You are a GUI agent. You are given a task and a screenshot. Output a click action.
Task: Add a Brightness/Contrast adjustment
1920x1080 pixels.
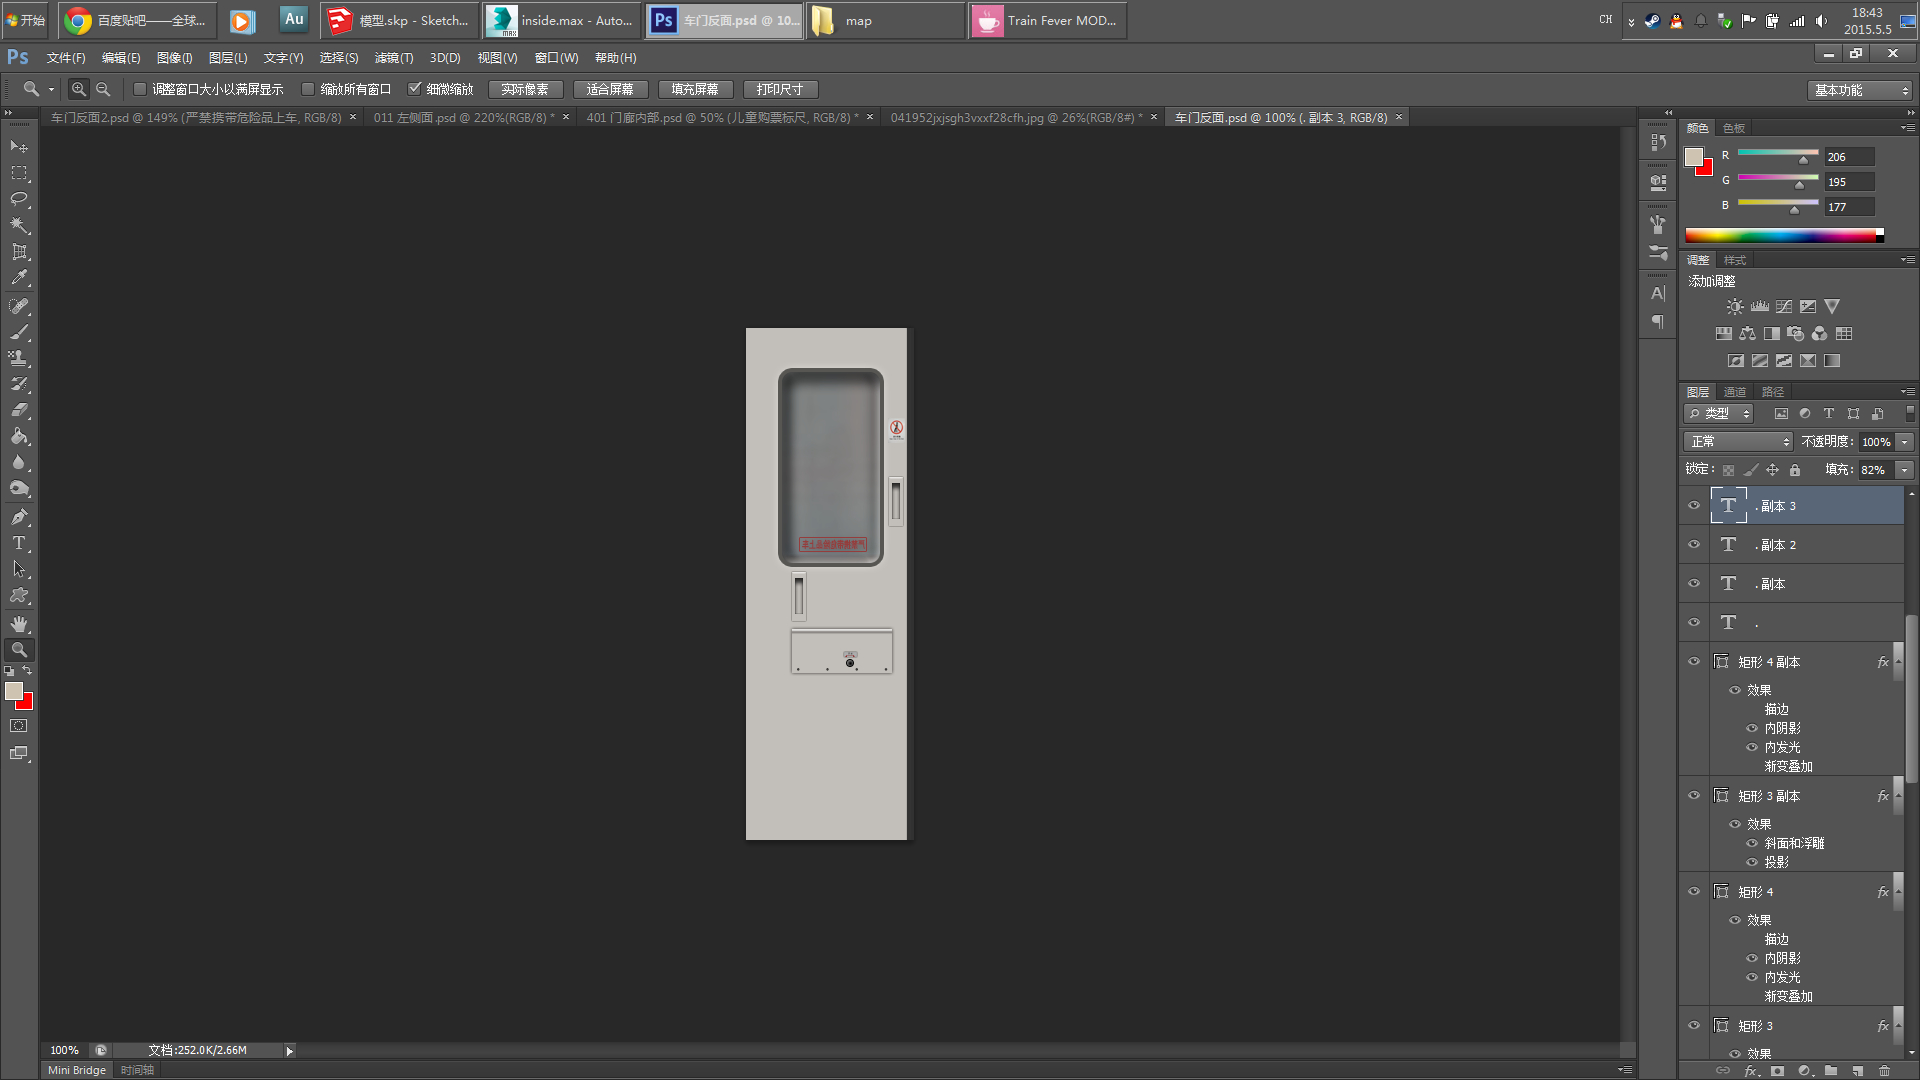point(1735,307)
